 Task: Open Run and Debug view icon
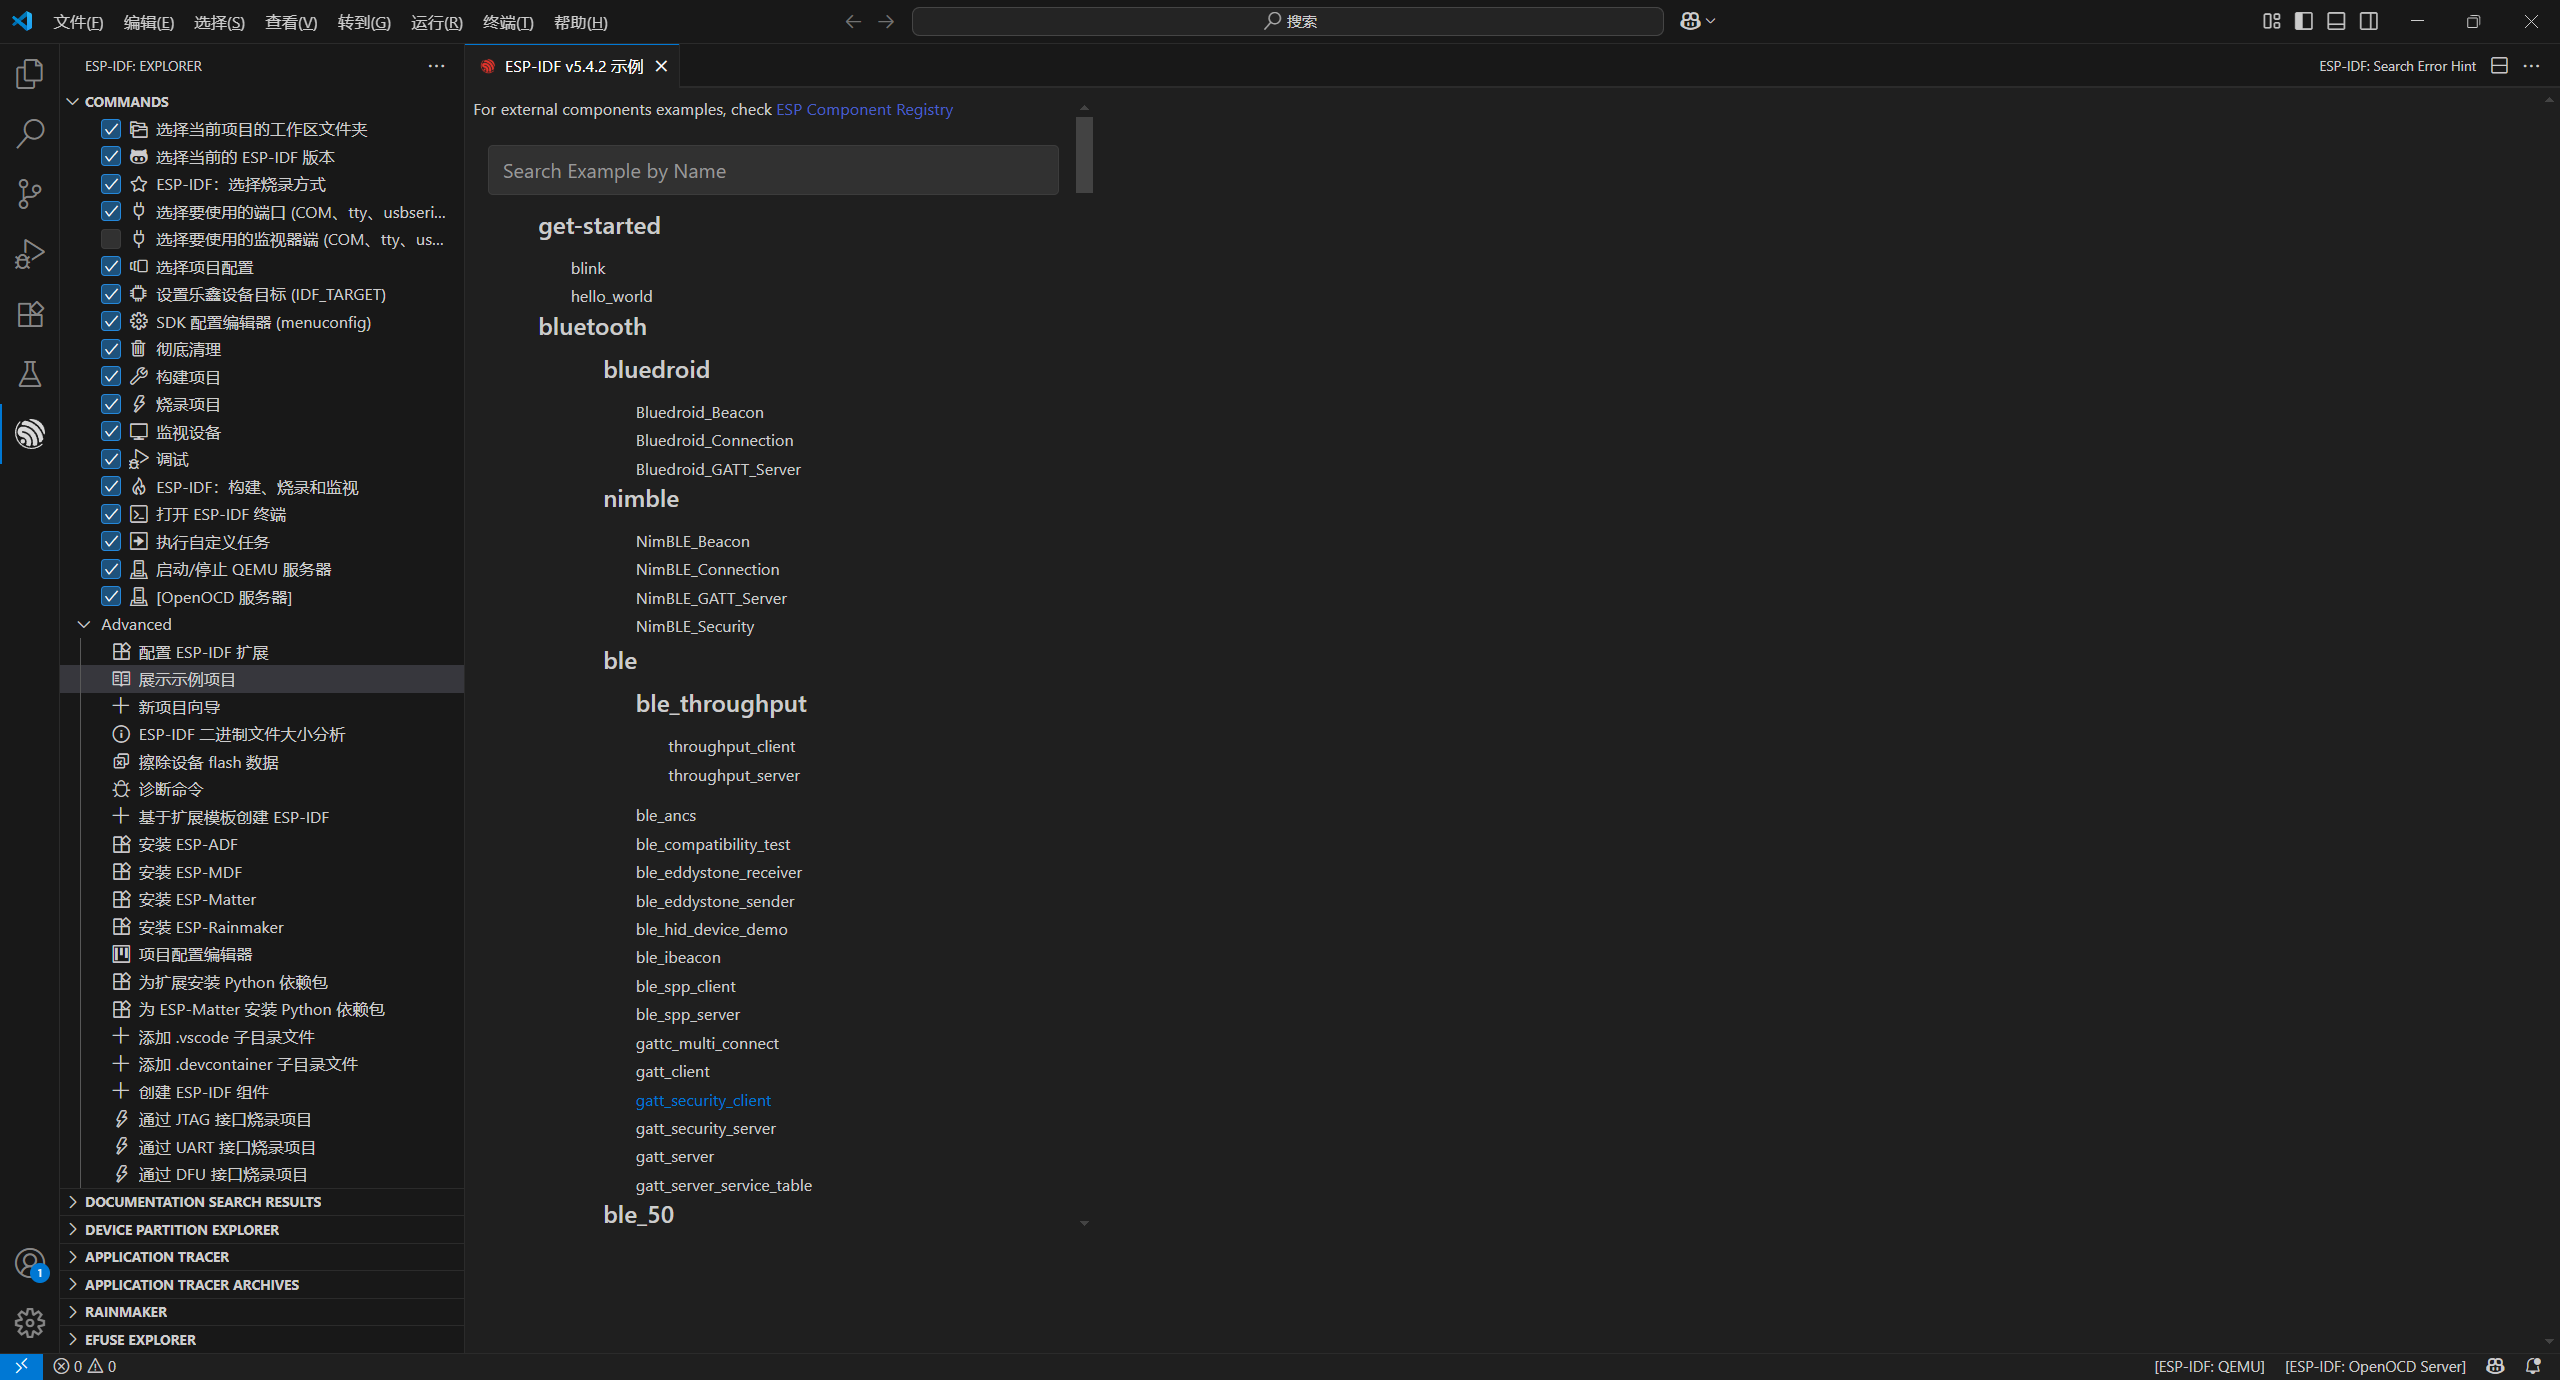[x=30, y=254]
